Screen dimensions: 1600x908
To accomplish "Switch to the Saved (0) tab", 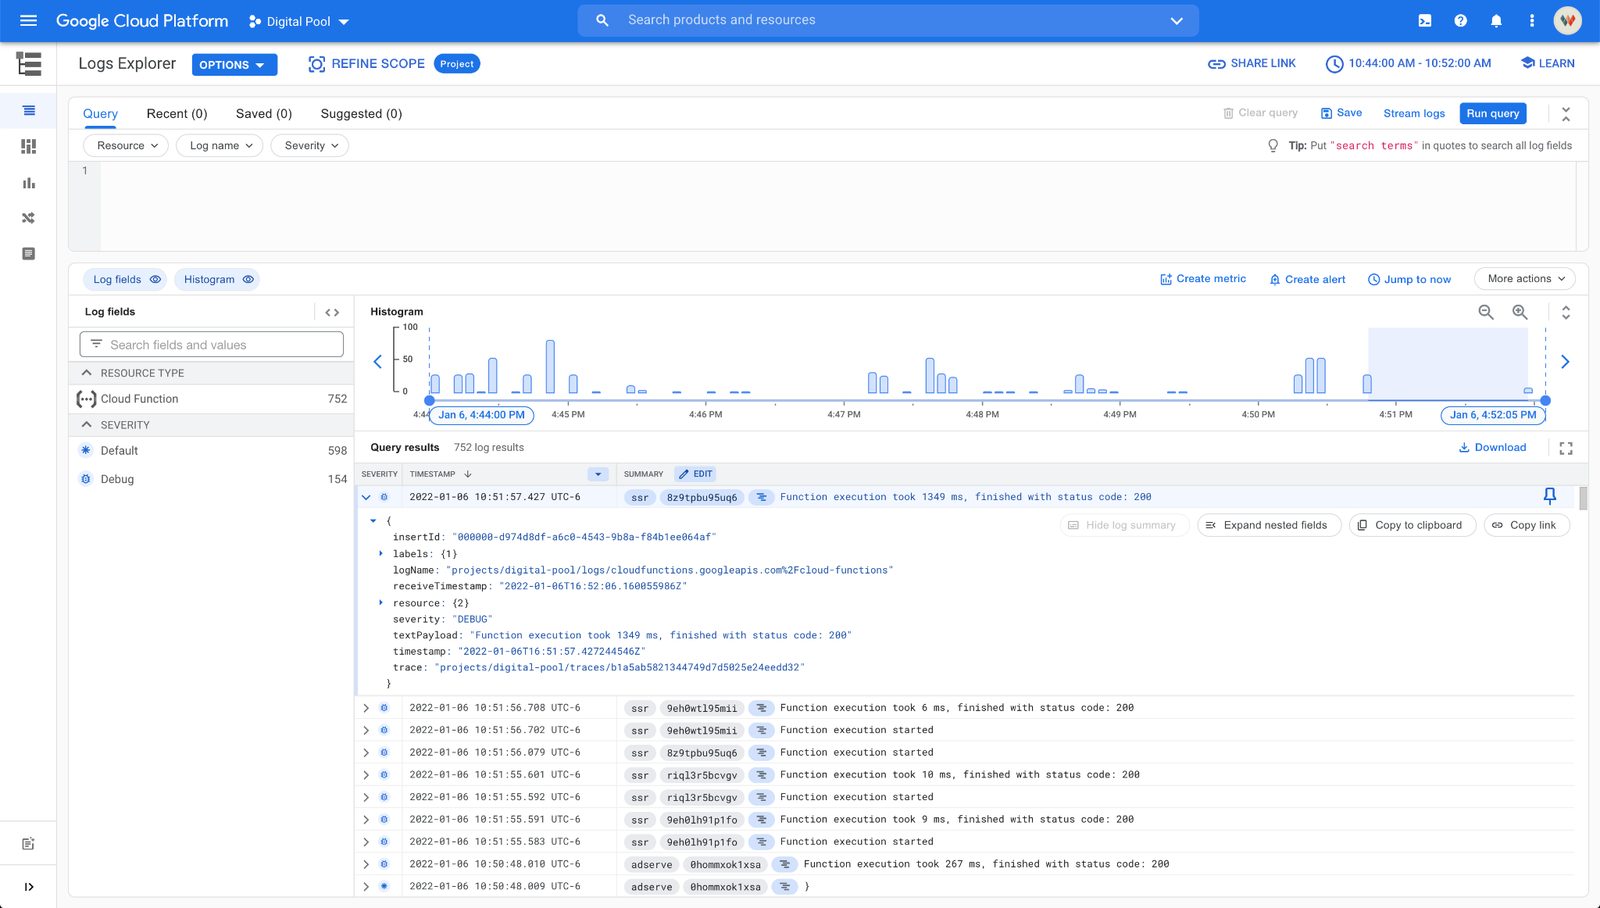I will point(264,114).
